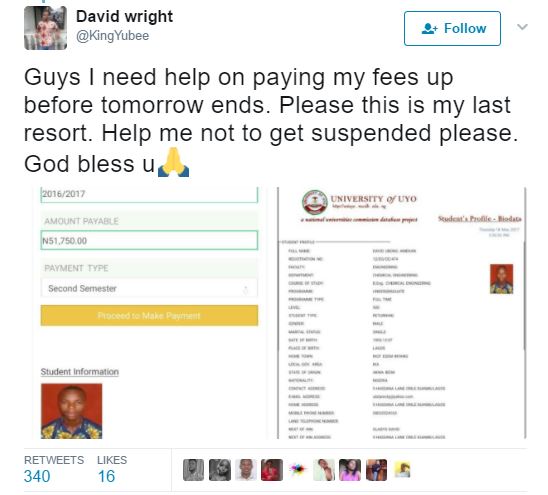Select the 2016/2017 session field
Viewport: 548px width, 495px height.
coord(149,194)
